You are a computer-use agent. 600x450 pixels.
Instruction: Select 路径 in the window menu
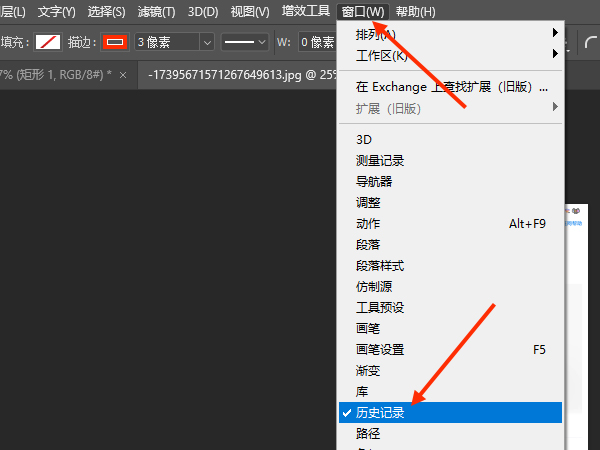click(368, 433)
